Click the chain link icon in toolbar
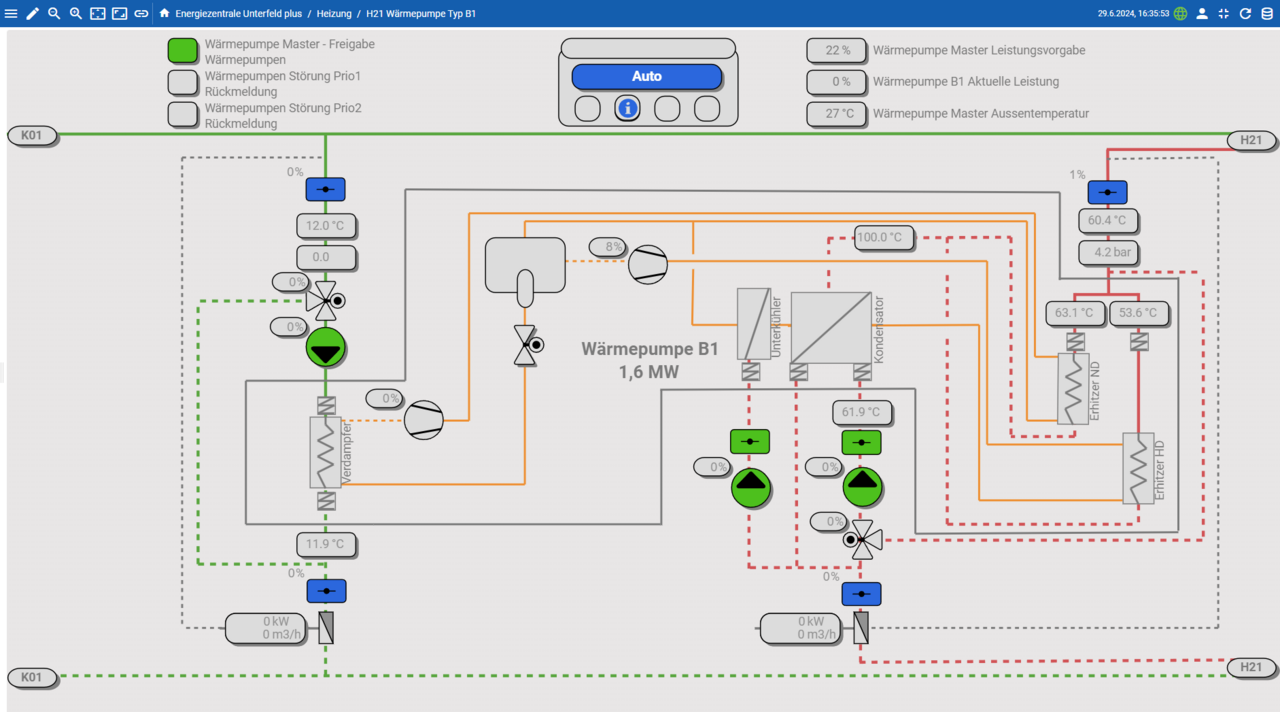1280x712 pixels. (x=141, y=14)
